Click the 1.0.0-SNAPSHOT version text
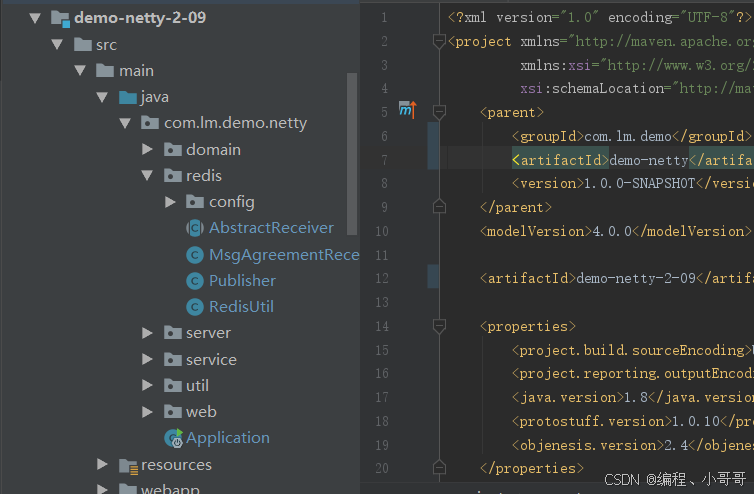 point(639,184)
